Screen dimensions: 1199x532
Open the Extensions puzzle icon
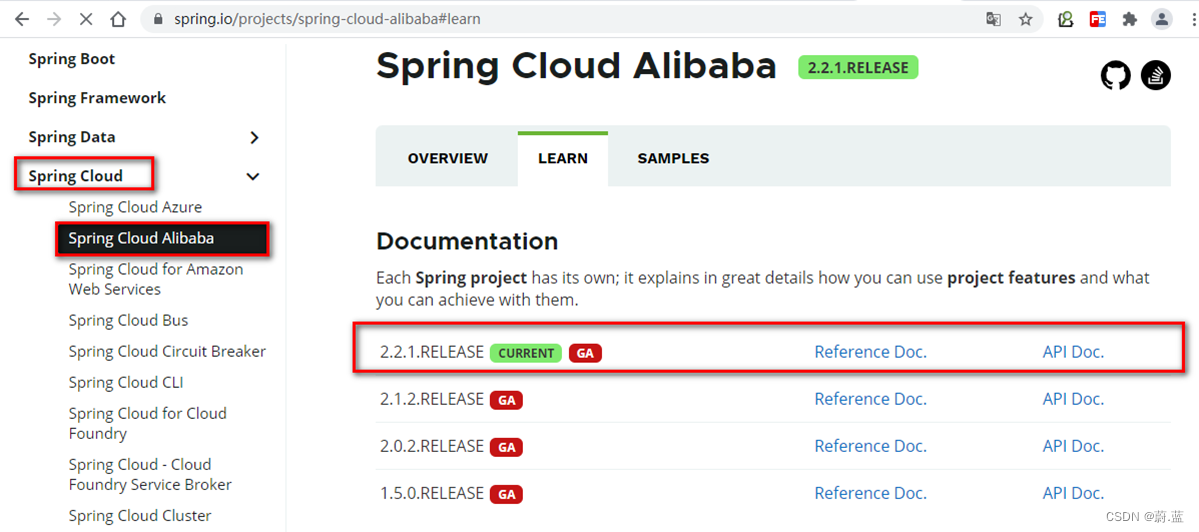(x=1130, y=19)
